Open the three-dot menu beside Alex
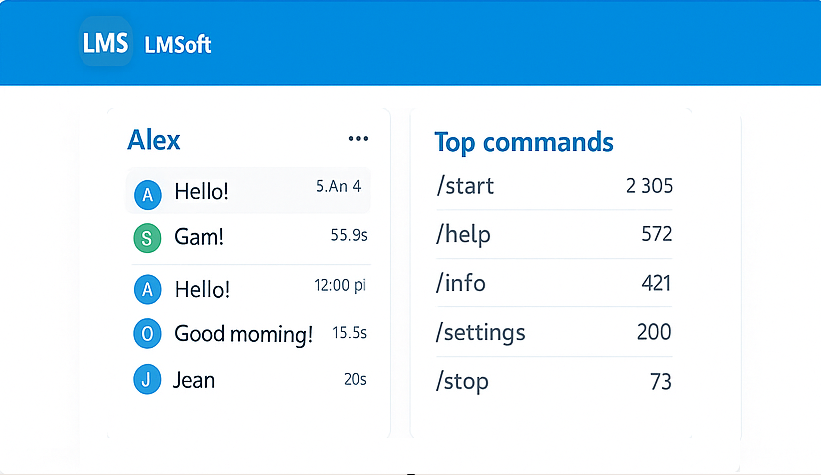The width and height of the screenshot is (821, 475). (358, 139)
